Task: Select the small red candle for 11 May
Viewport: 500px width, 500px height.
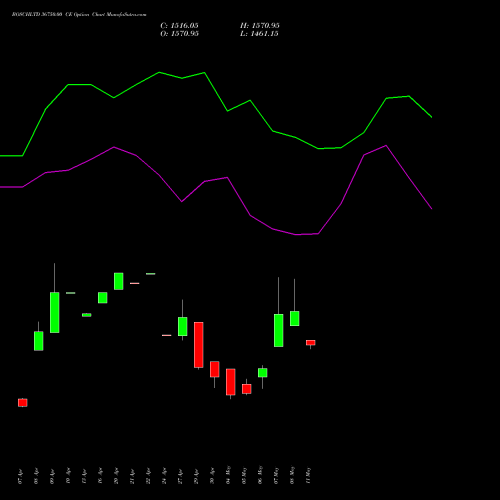Action: pyautogui.click(x=311, y=343)
